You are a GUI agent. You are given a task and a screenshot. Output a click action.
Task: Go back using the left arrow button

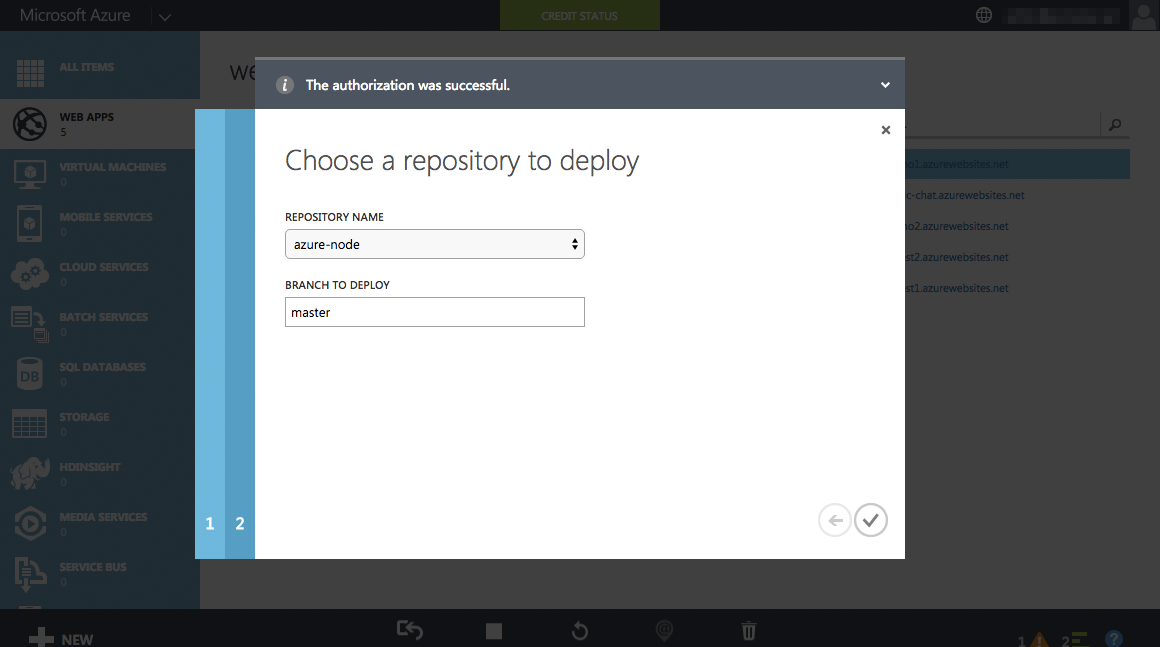tap(834, 521)
